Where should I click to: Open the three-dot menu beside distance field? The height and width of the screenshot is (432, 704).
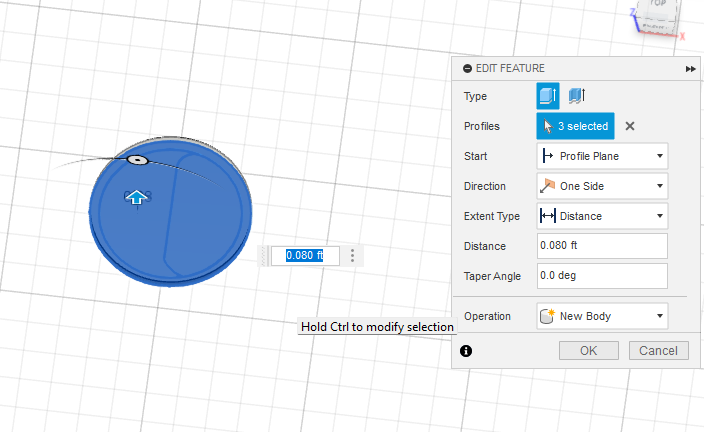pyautogui.click(x=352, y=256)
